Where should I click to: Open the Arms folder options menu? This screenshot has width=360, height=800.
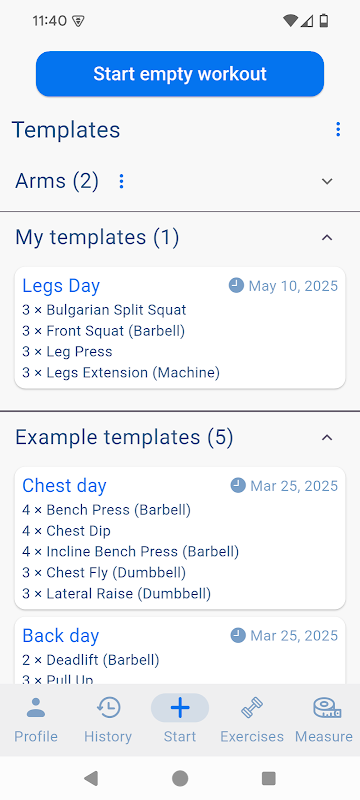(x=121, y=181)
